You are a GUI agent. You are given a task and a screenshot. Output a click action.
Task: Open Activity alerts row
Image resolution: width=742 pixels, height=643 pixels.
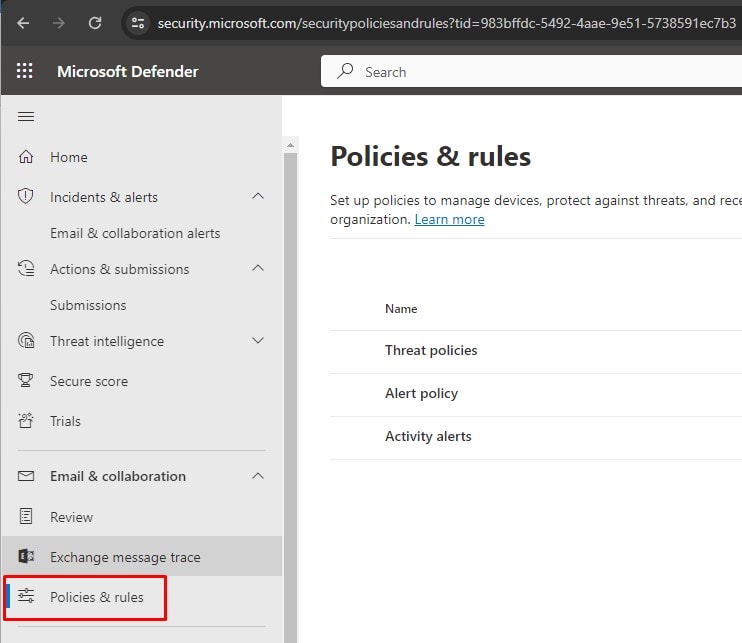point(536,436)
